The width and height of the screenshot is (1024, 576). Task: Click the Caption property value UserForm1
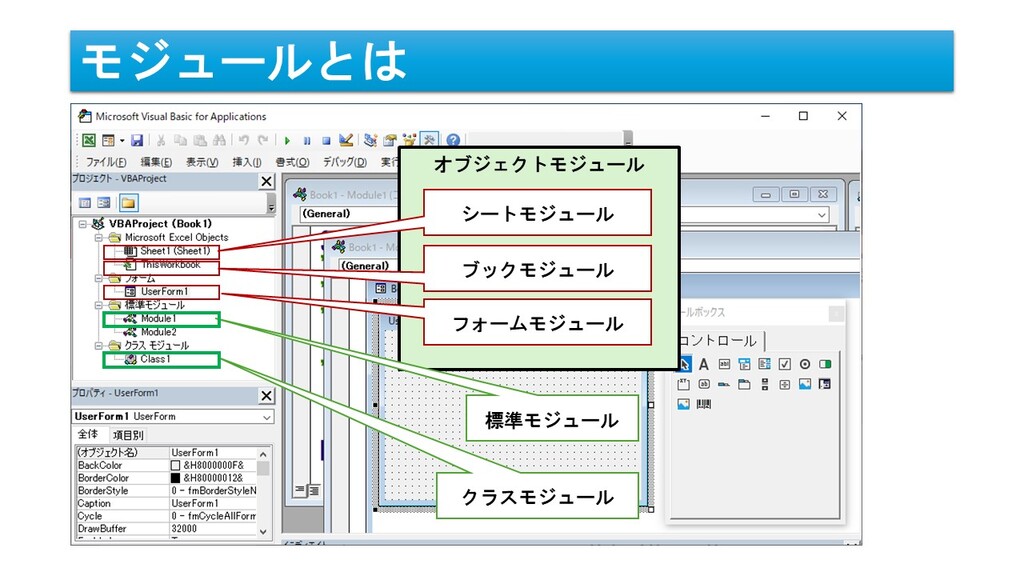pyautogui.click(x=195, y=504)
